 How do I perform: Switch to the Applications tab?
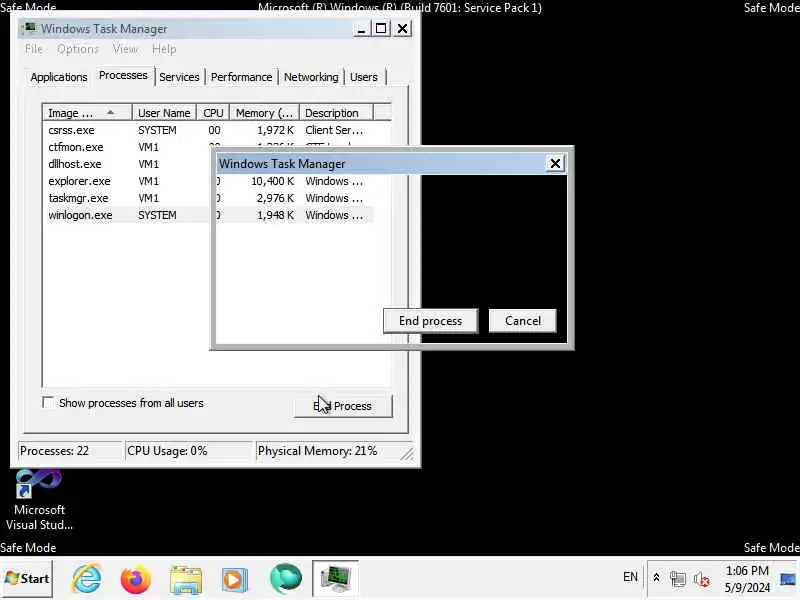click(59, 77)
